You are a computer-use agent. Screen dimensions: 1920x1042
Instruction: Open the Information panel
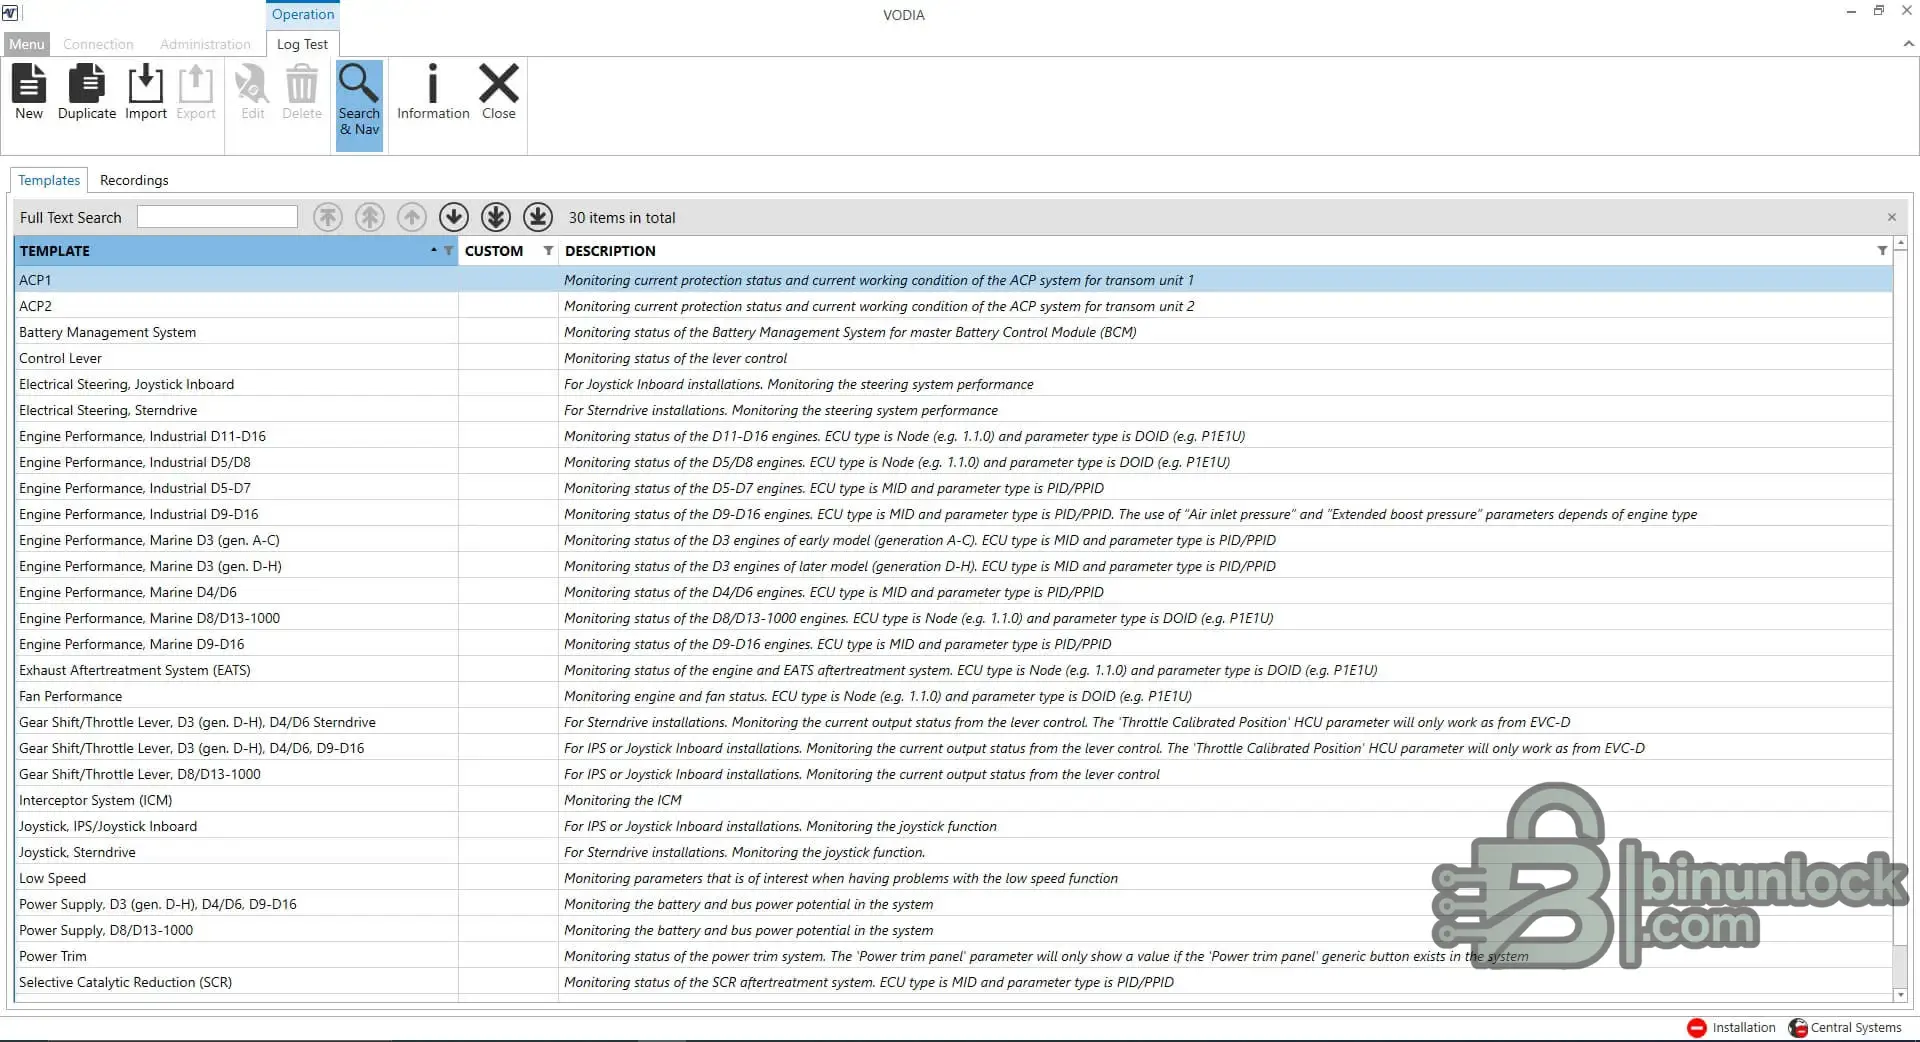click(x=433, y=92)
